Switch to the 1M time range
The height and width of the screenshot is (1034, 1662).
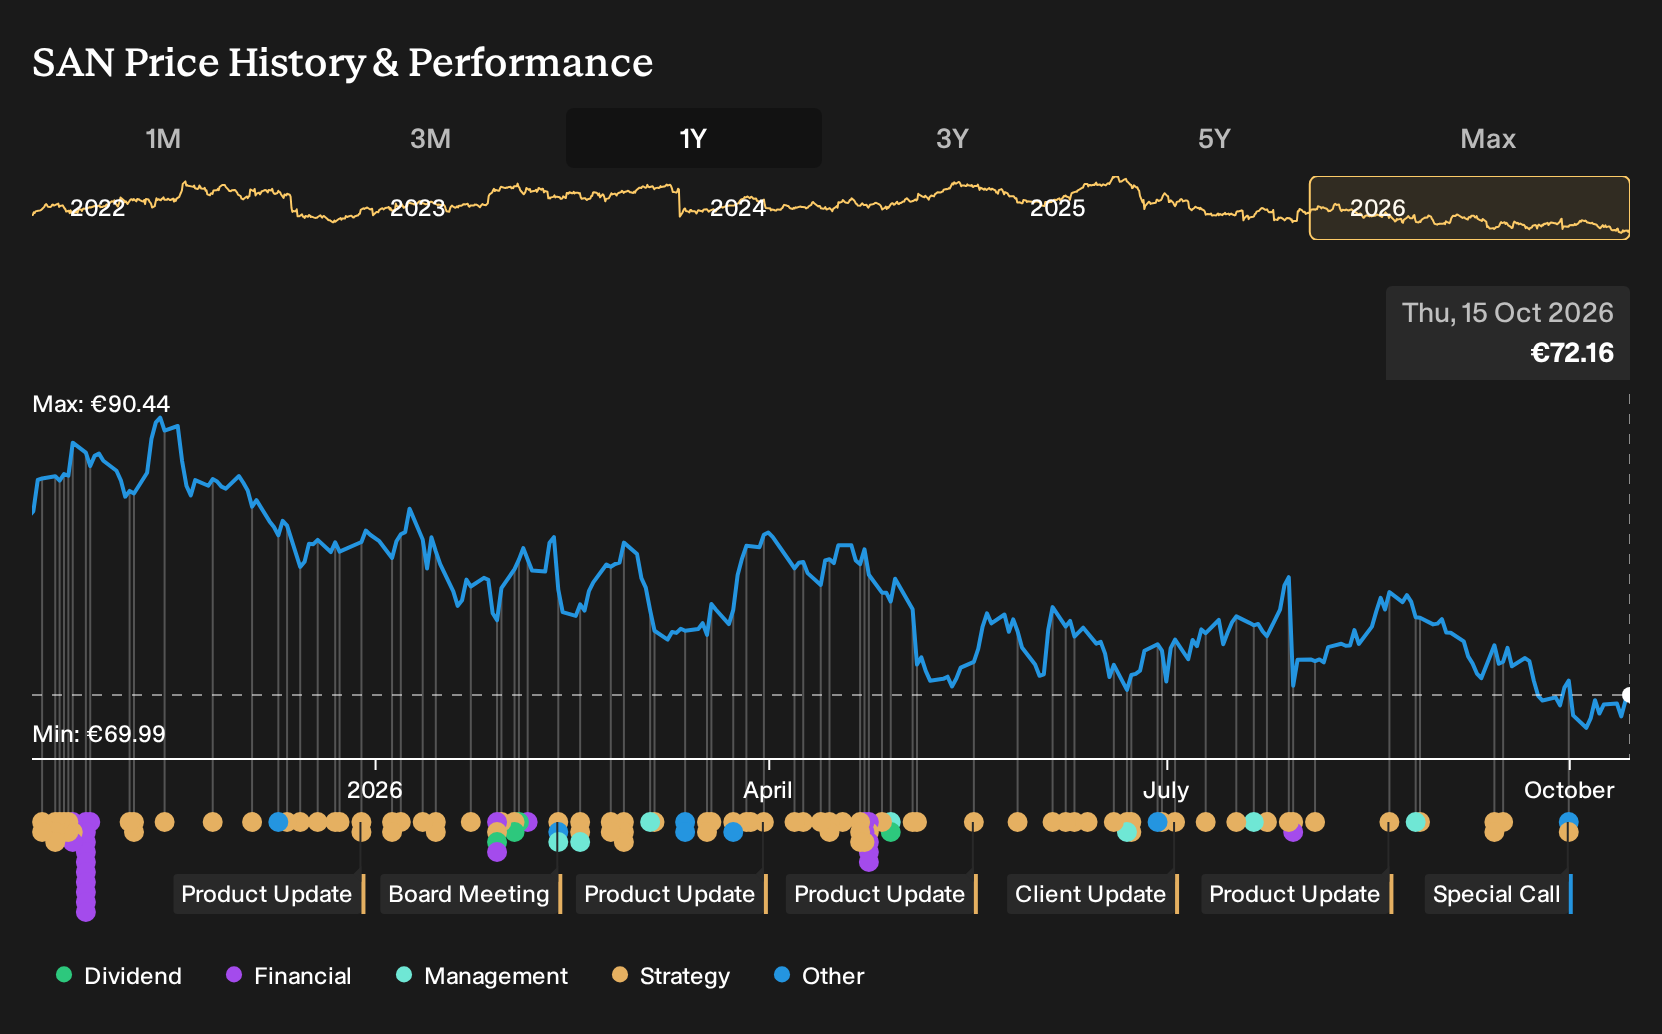(163, 138)
